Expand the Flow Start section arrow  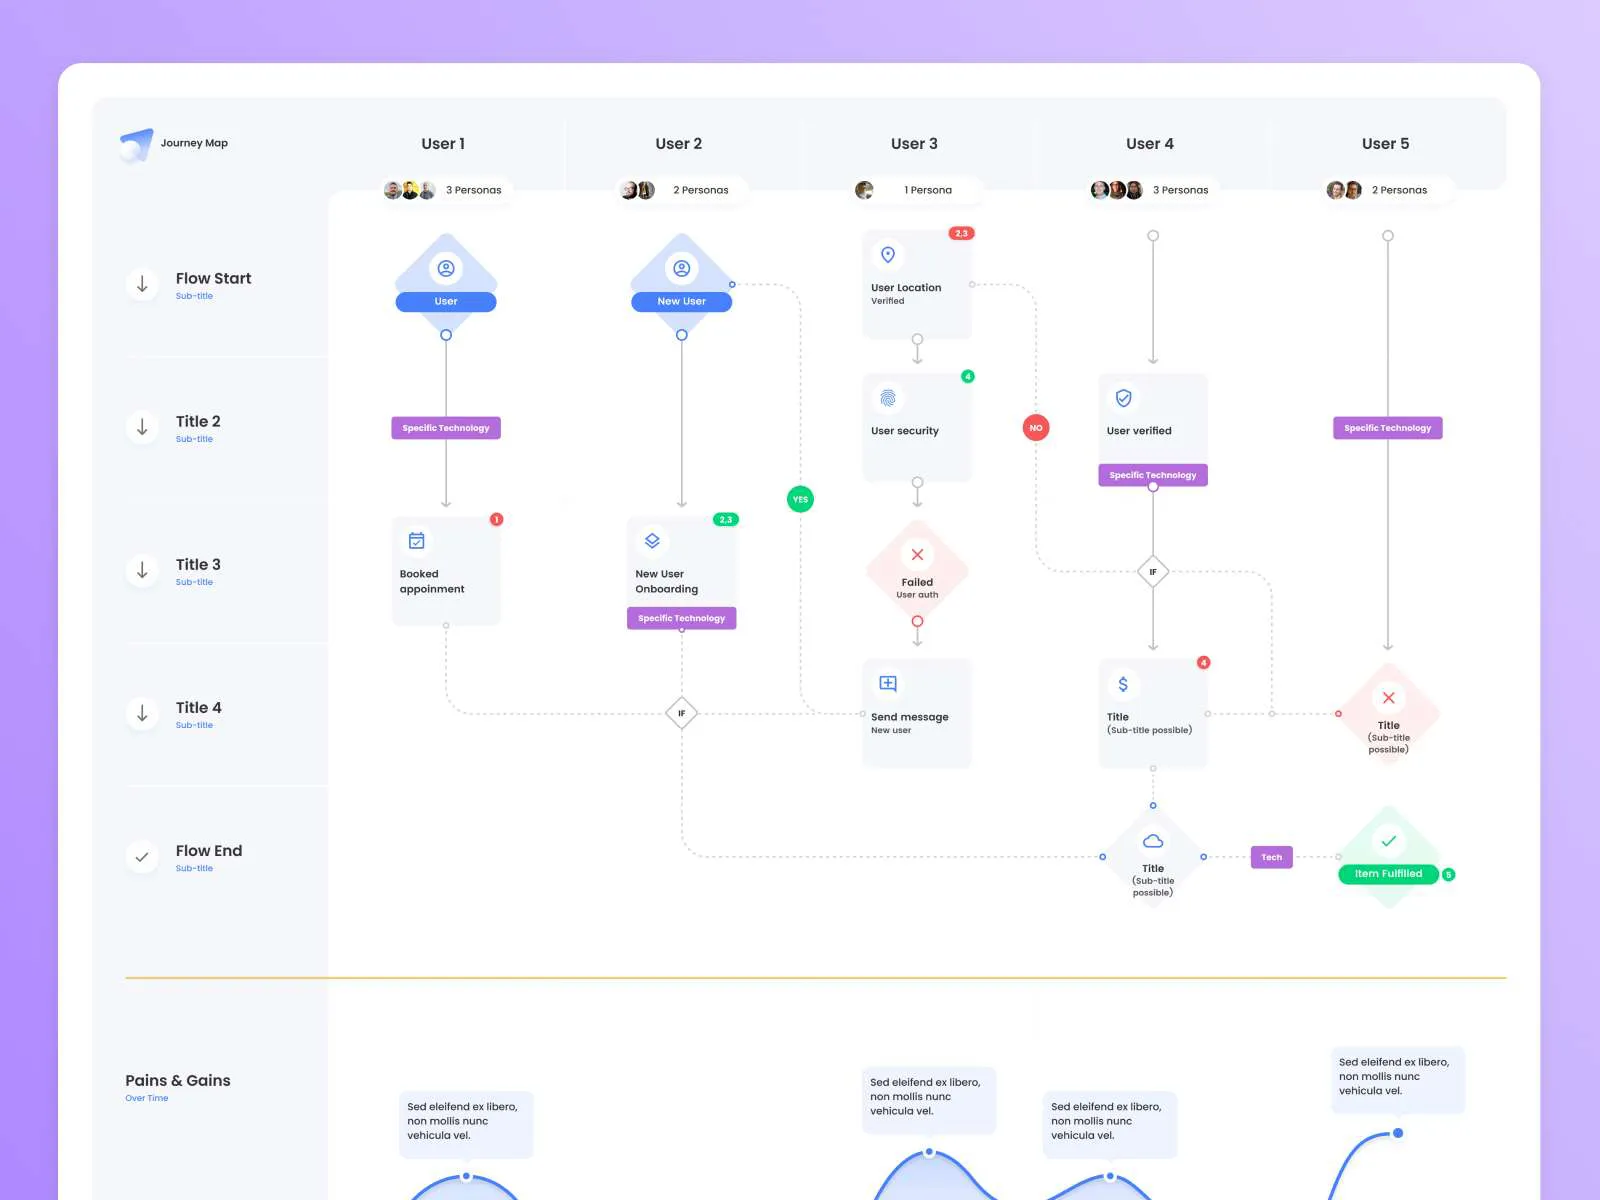pyautogui.click(x=141, y=284)
